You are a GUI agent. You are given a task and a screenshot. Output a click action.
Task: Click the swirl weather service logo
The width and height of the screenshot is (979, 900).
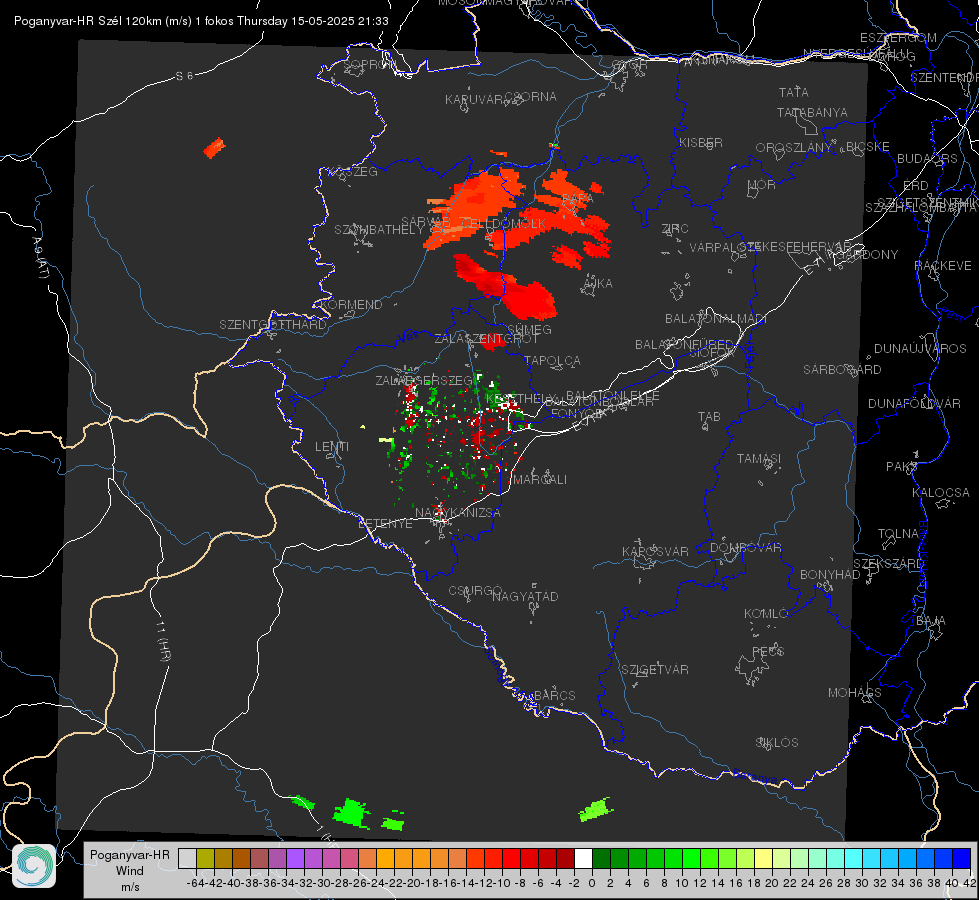(x=34, y=866)
